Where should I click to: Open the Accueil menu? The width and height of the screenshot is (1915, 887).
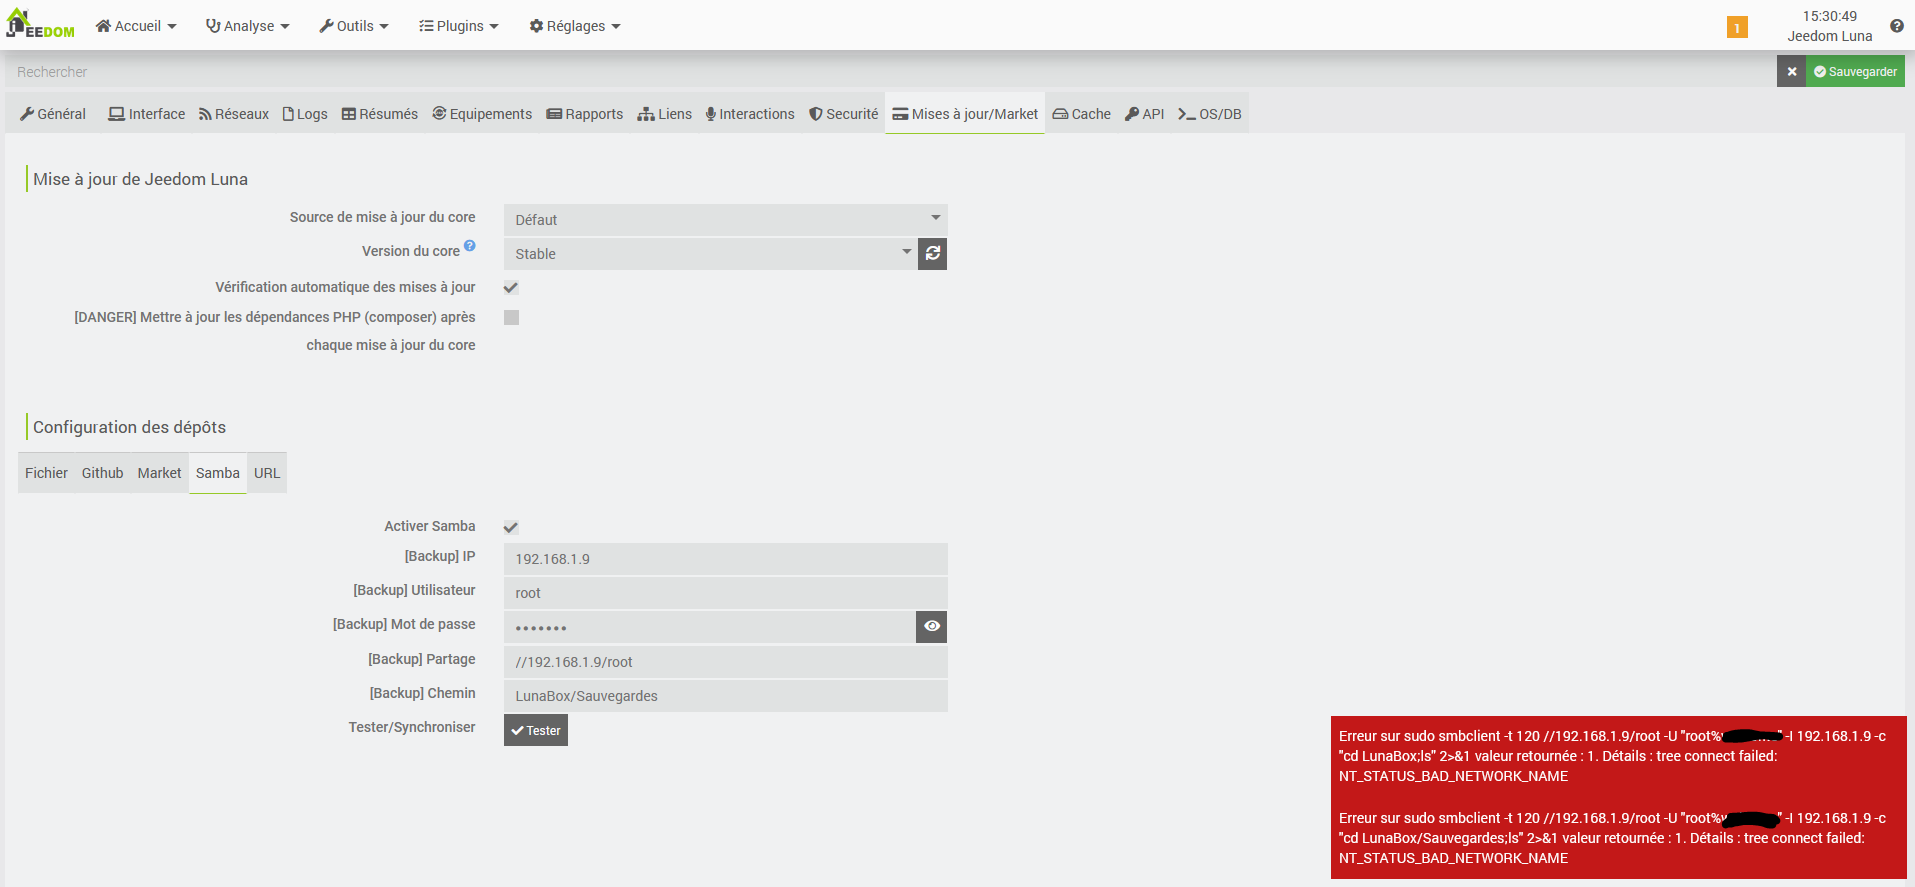136,26
